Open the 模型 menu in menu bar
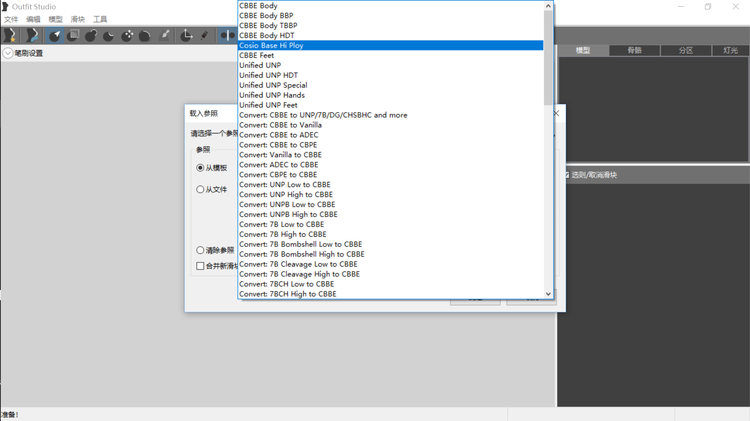 pyautogui.click(x=55, y=19)
